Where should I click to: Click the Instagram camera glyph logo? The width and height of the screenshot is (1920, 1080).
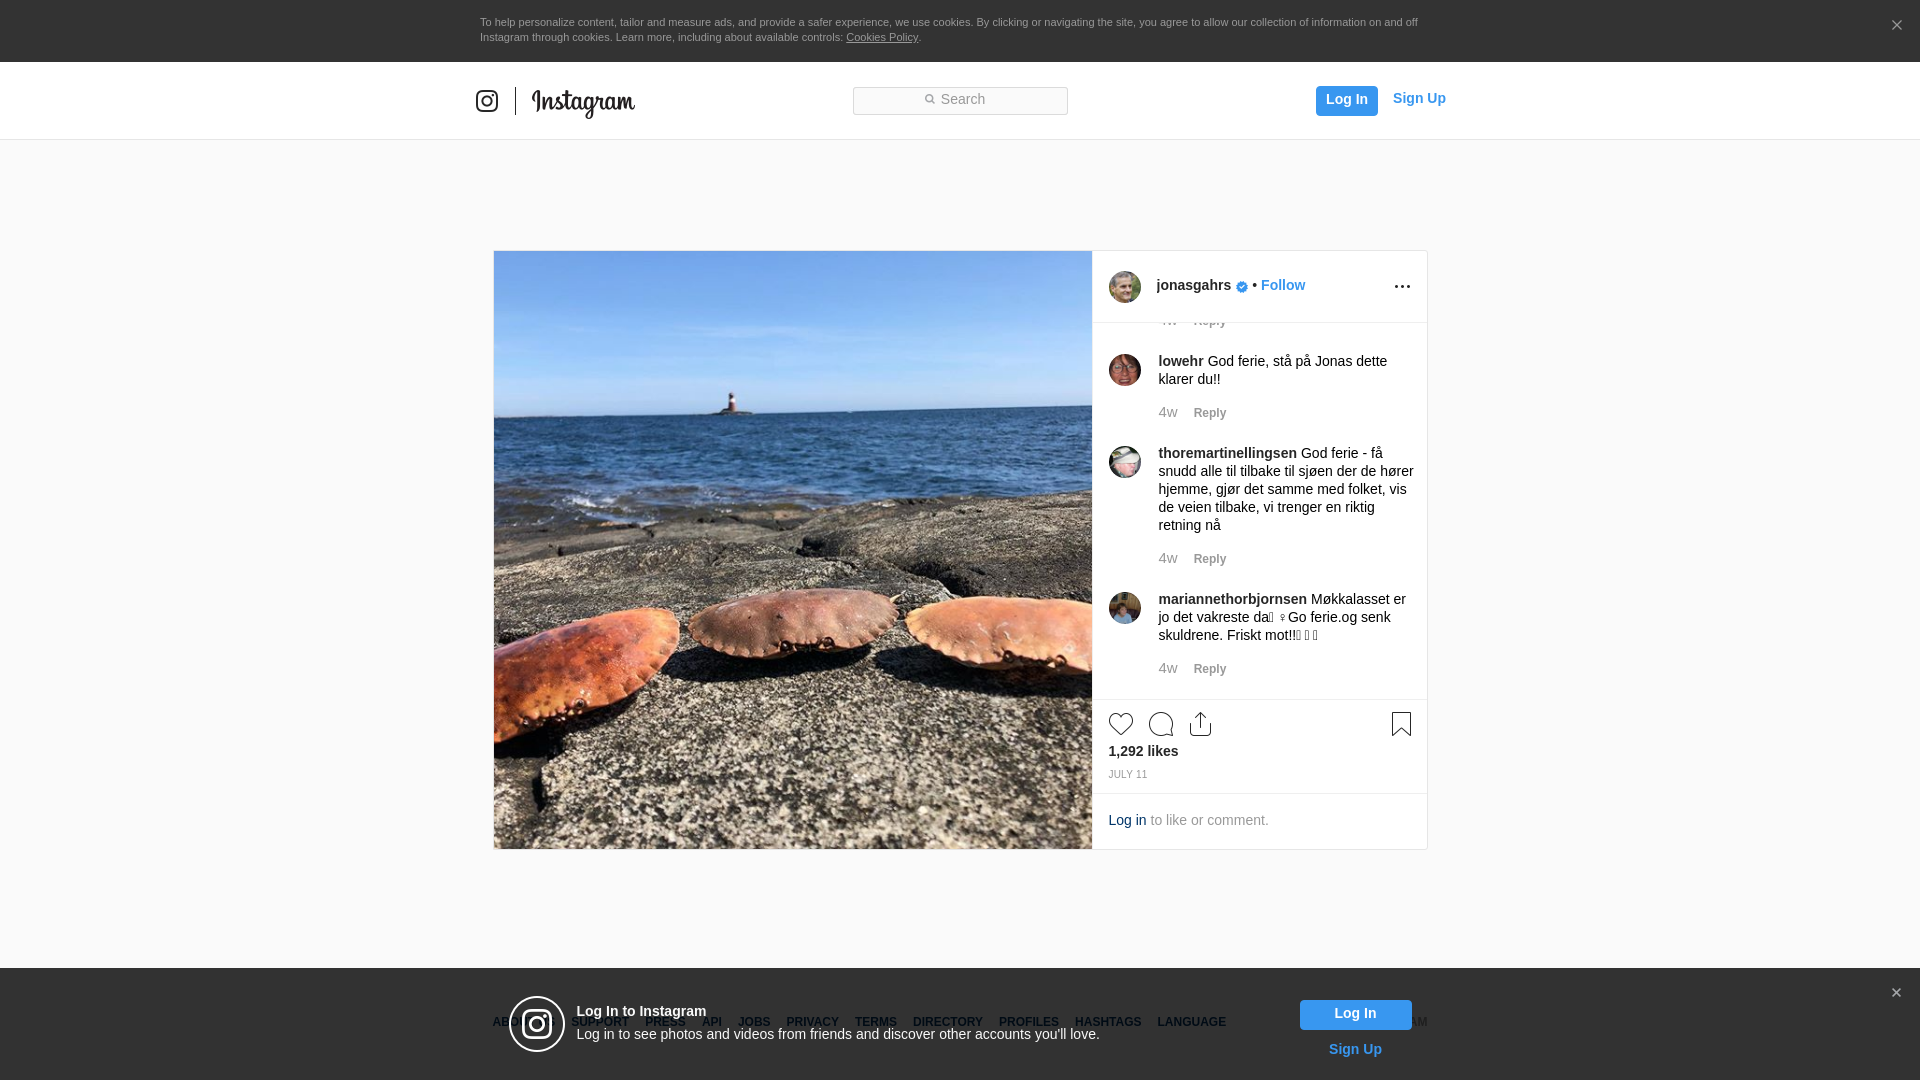coord(487,101)
